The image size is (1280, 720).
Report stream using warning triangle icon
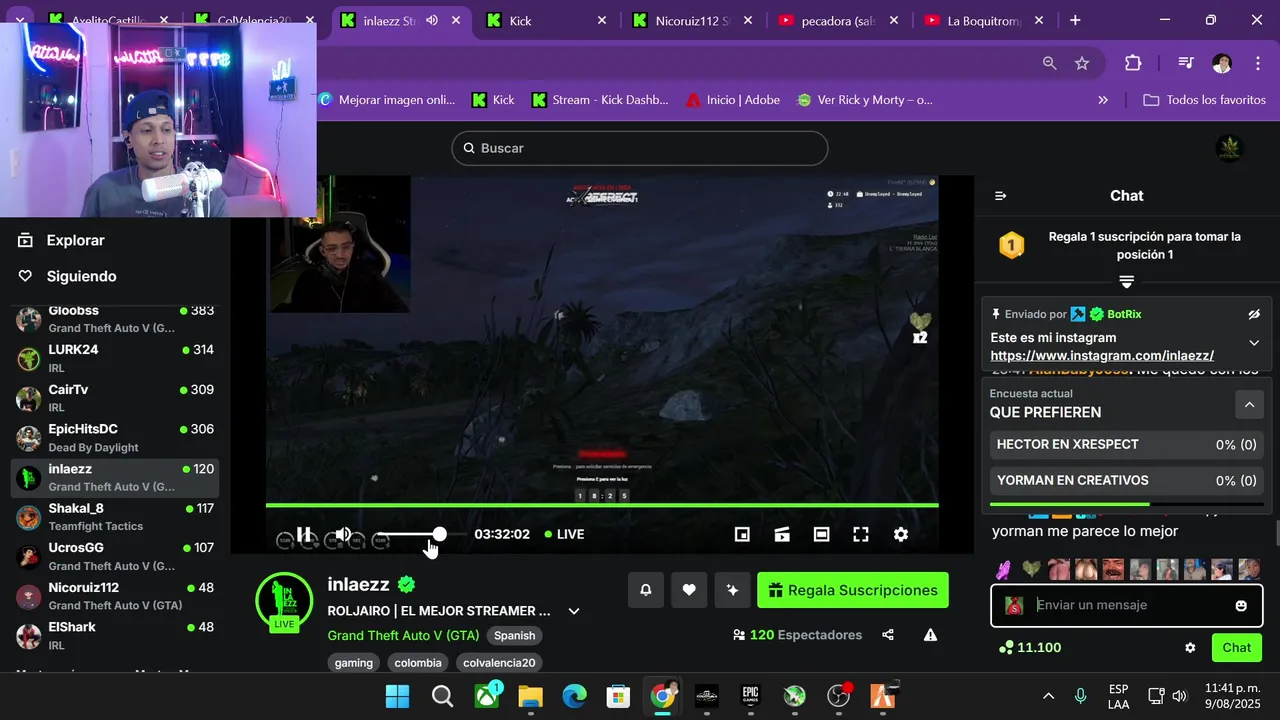[x=930, y=635]
